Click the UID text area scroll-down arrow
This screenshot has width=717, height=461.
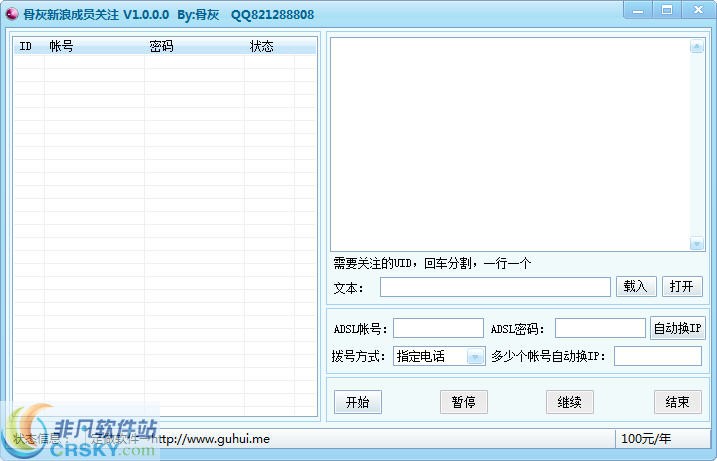[696, 244]
